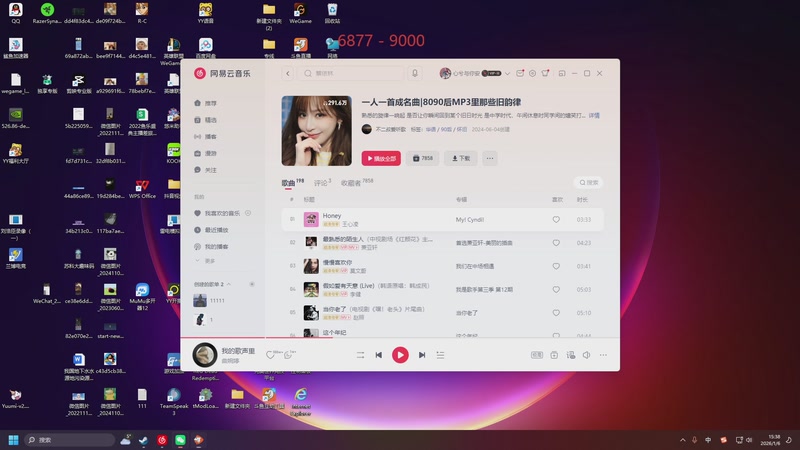Switch to mini player mode icon
The image size is (800, 450).
pyautogui.click(x=562, y=73)
